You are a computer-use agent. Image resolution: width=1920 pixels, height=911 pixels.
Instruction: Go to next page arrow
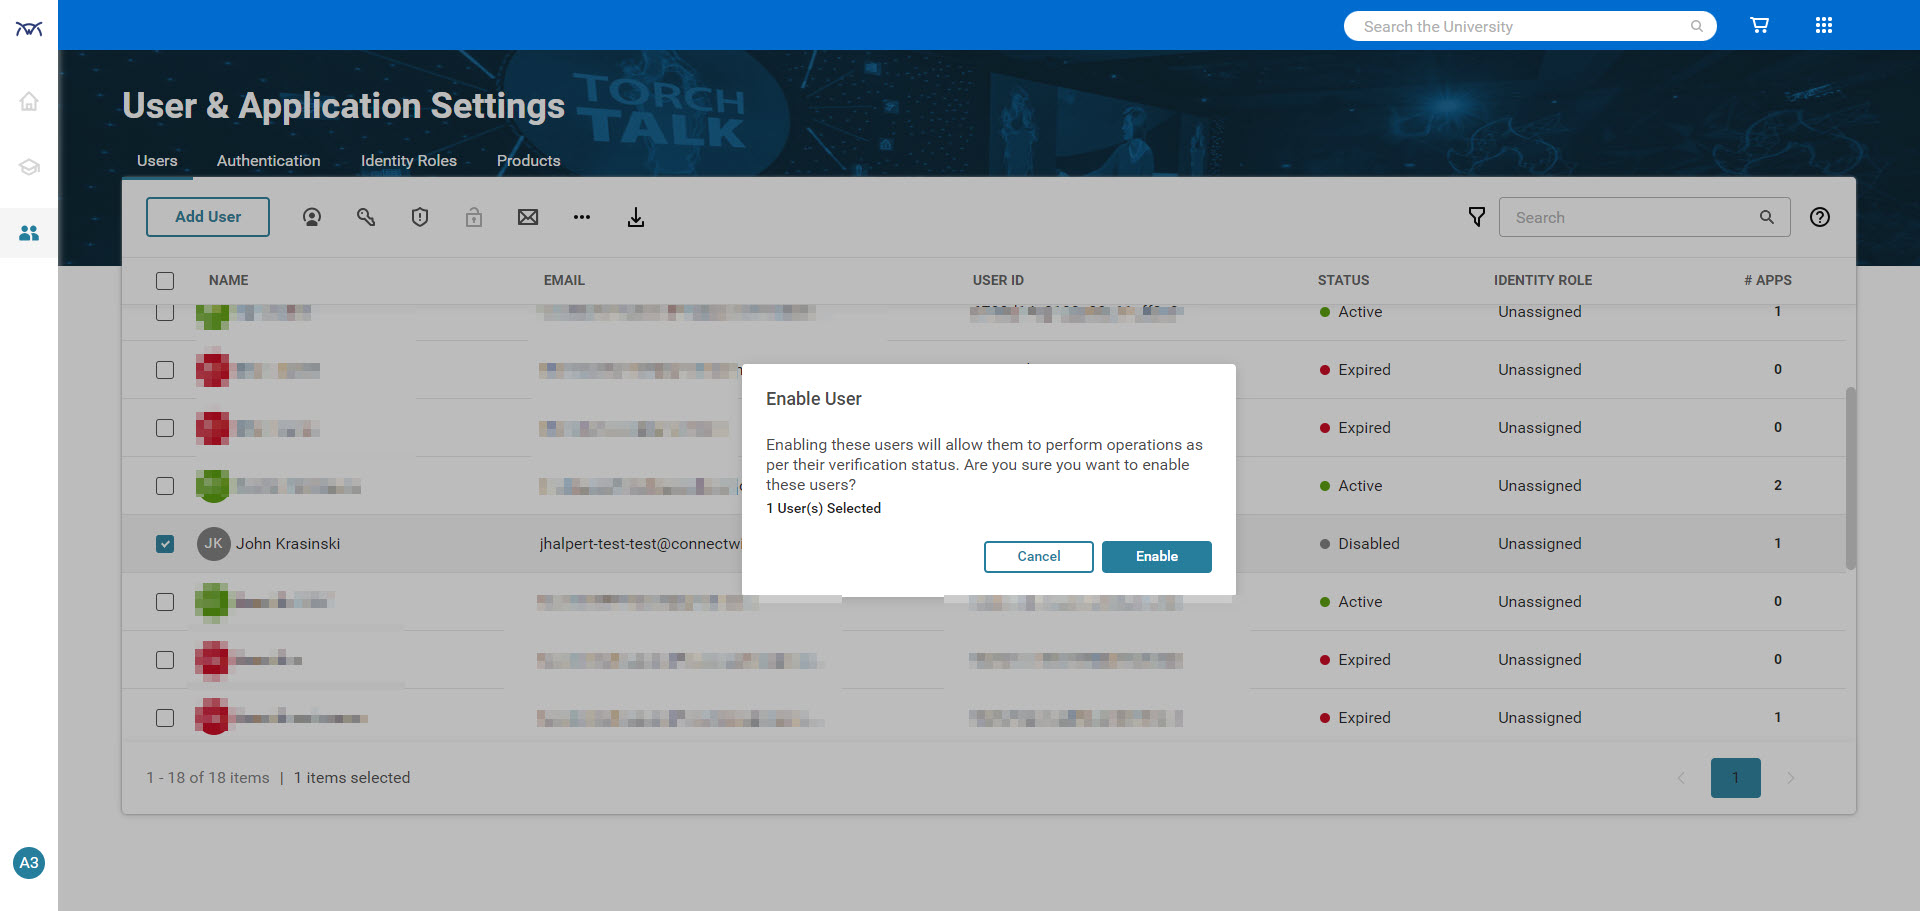(x=1790, y=778)
